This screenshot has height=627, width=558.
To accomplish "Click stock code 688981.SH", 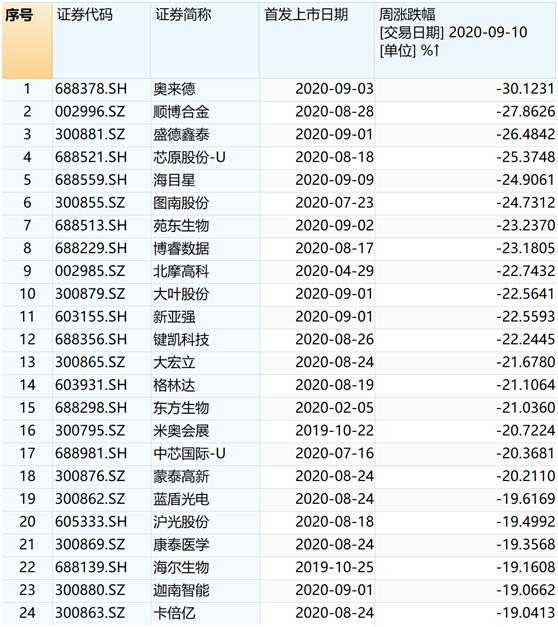I will click(x=91, y=453).
